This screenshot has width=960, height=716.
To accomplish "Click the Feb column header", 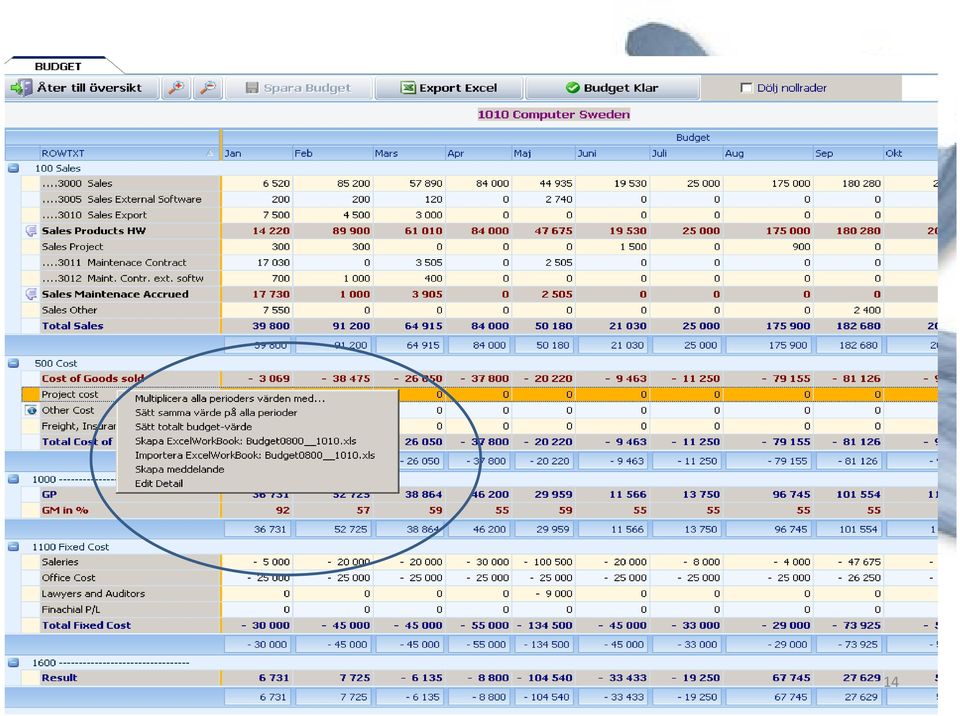I will pos(332,153).
